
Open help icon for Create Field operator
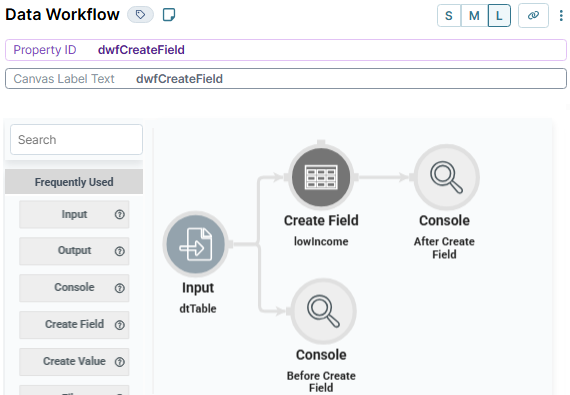point(120,325)
